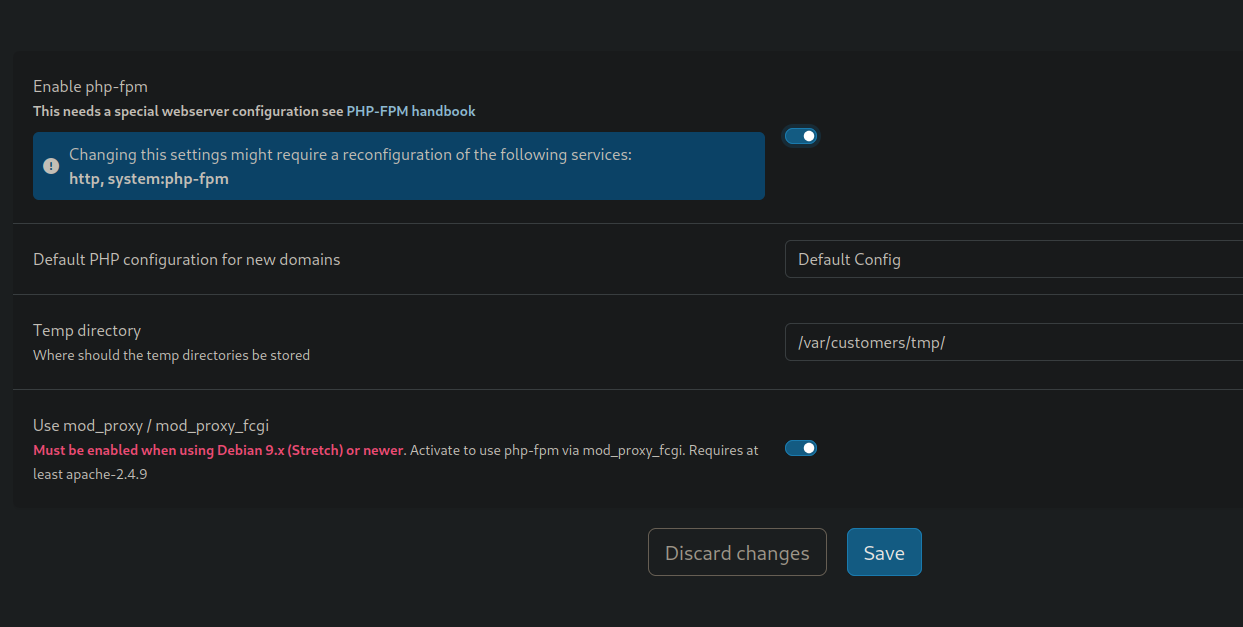Toggle the Enable php-fpm switch
Viewport: 1243px width, 627px height.
[801, 136]
